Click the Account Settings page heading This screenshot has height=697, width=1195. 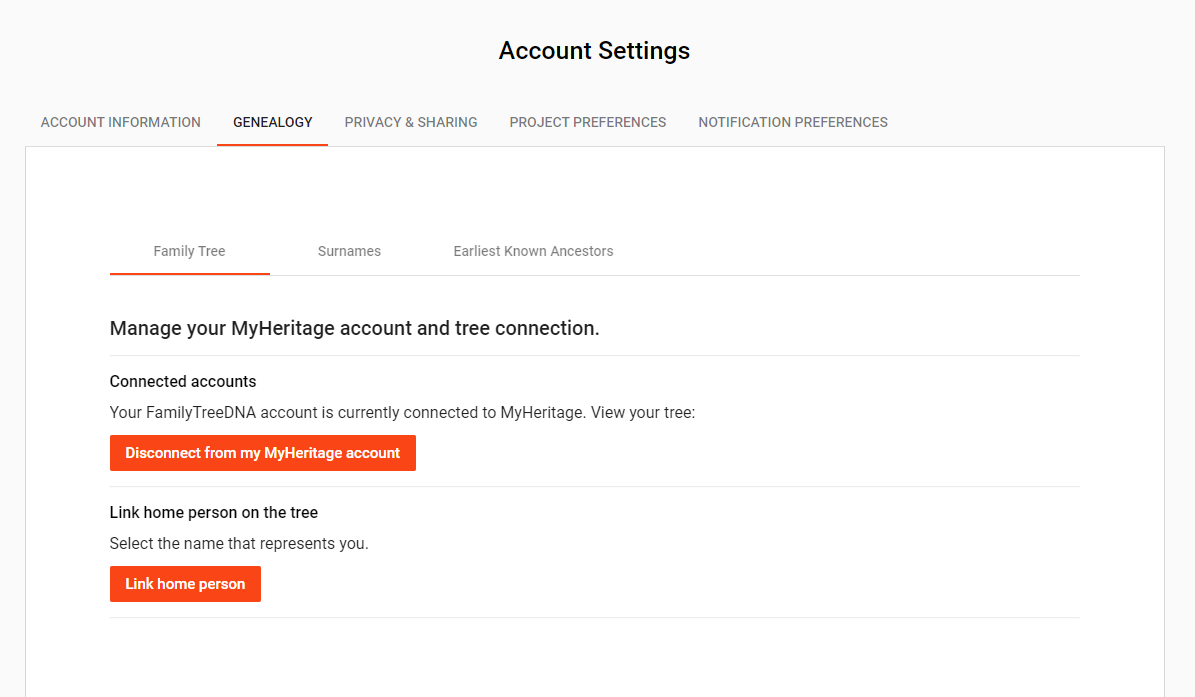click(x=594, y=51)
